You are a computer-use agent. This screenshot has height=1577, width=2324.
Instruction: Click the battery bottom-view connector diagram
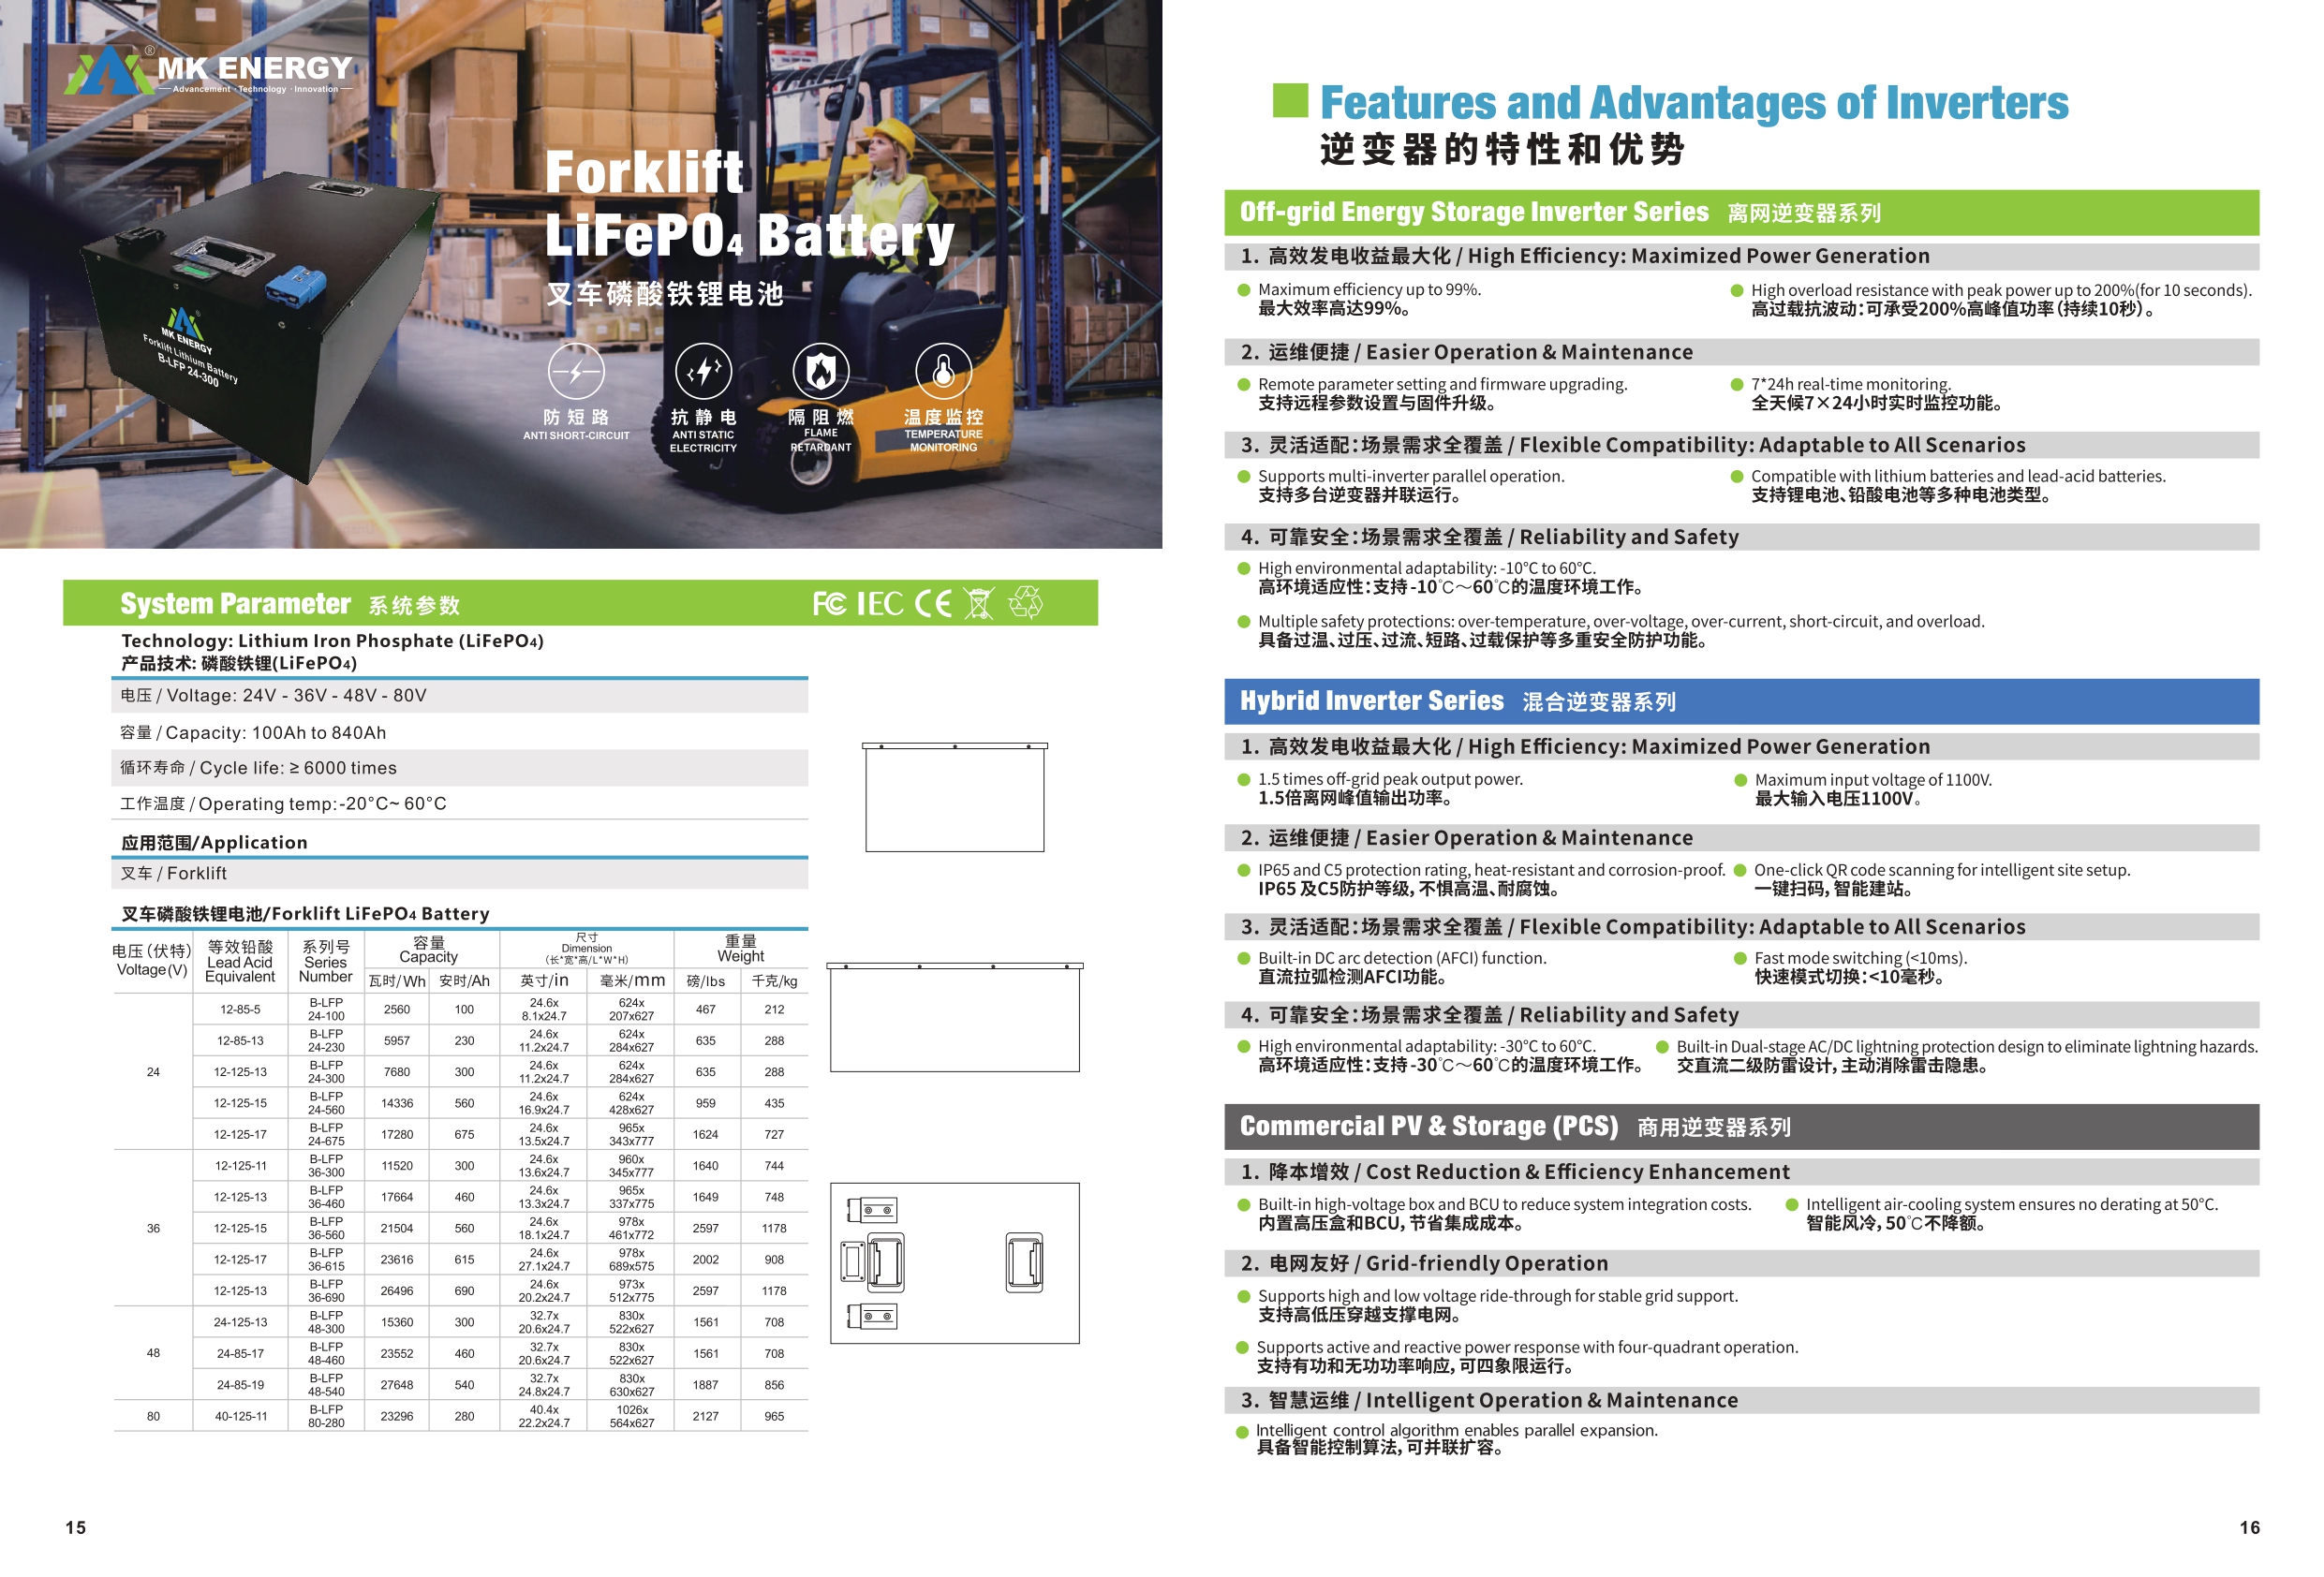954,1263
